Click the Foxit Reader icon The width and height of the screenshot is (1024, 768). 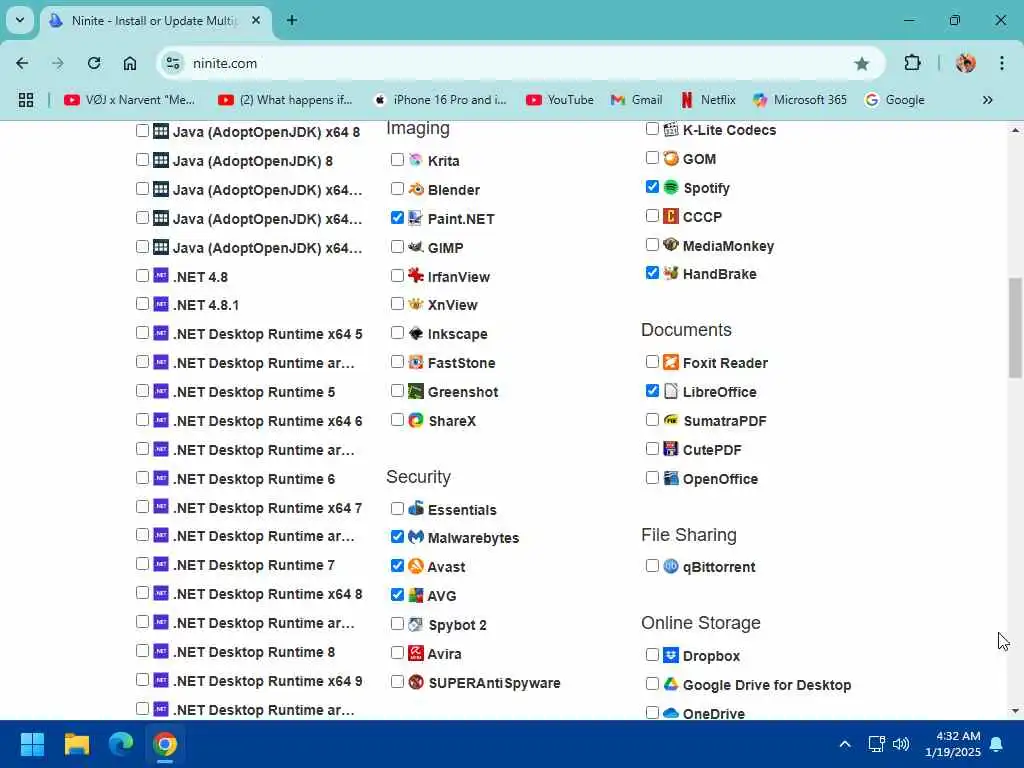pos(671,362)
